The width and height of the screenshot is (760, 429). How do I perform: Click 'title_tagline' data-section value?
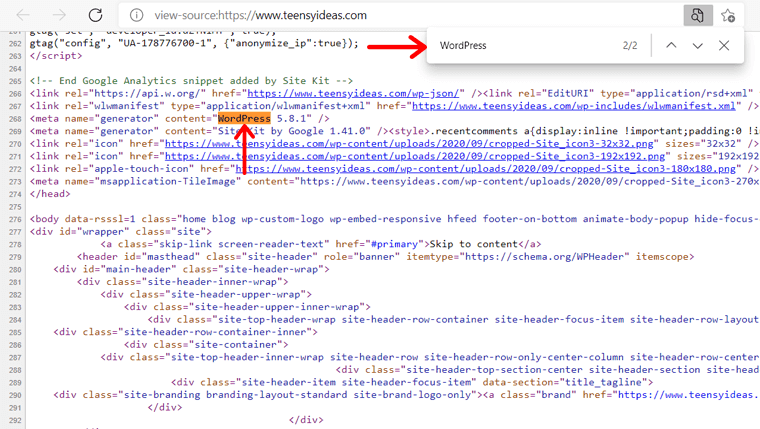[x=603, y=382]
